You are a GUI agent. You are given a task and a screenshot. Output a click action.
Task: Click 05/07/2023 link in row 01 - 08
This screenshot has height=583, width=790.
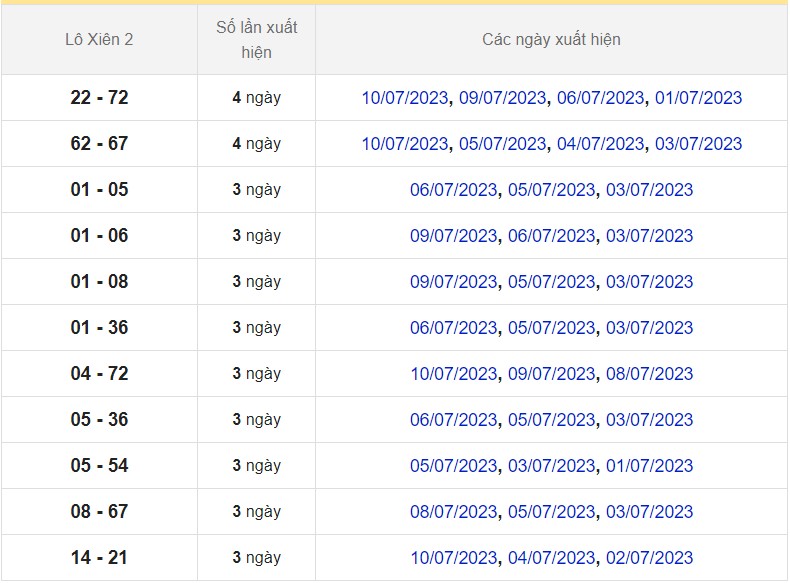(x=551, y=282)
